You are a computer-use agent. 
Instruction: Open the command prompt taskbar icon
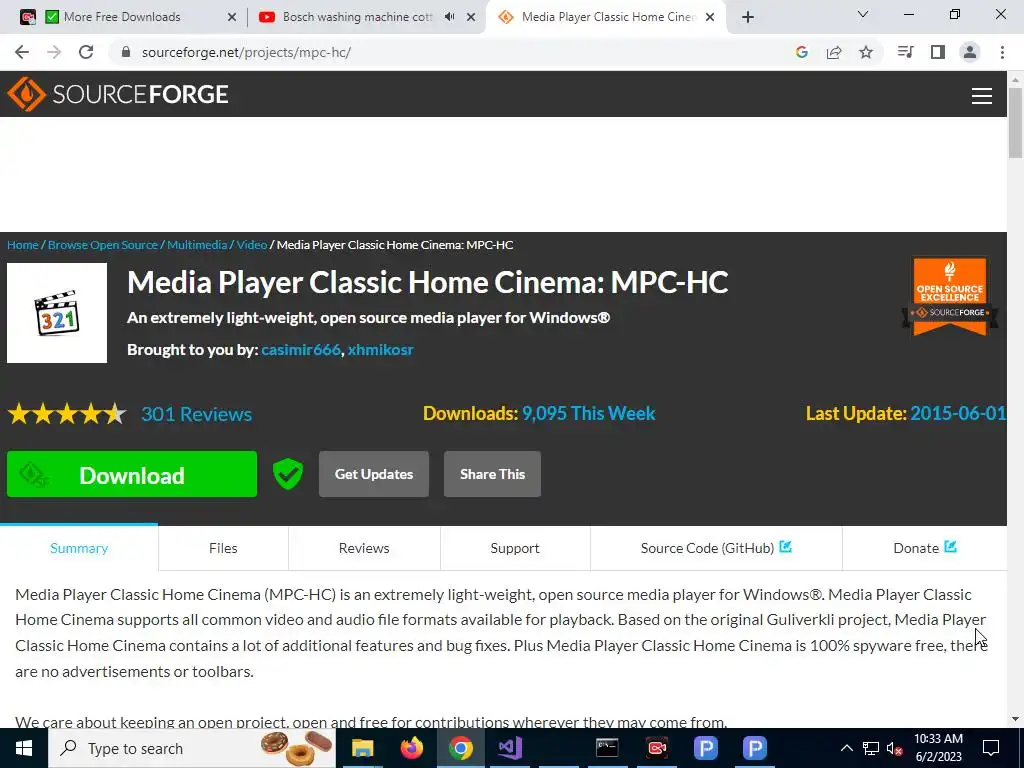[x=607, y=748]
